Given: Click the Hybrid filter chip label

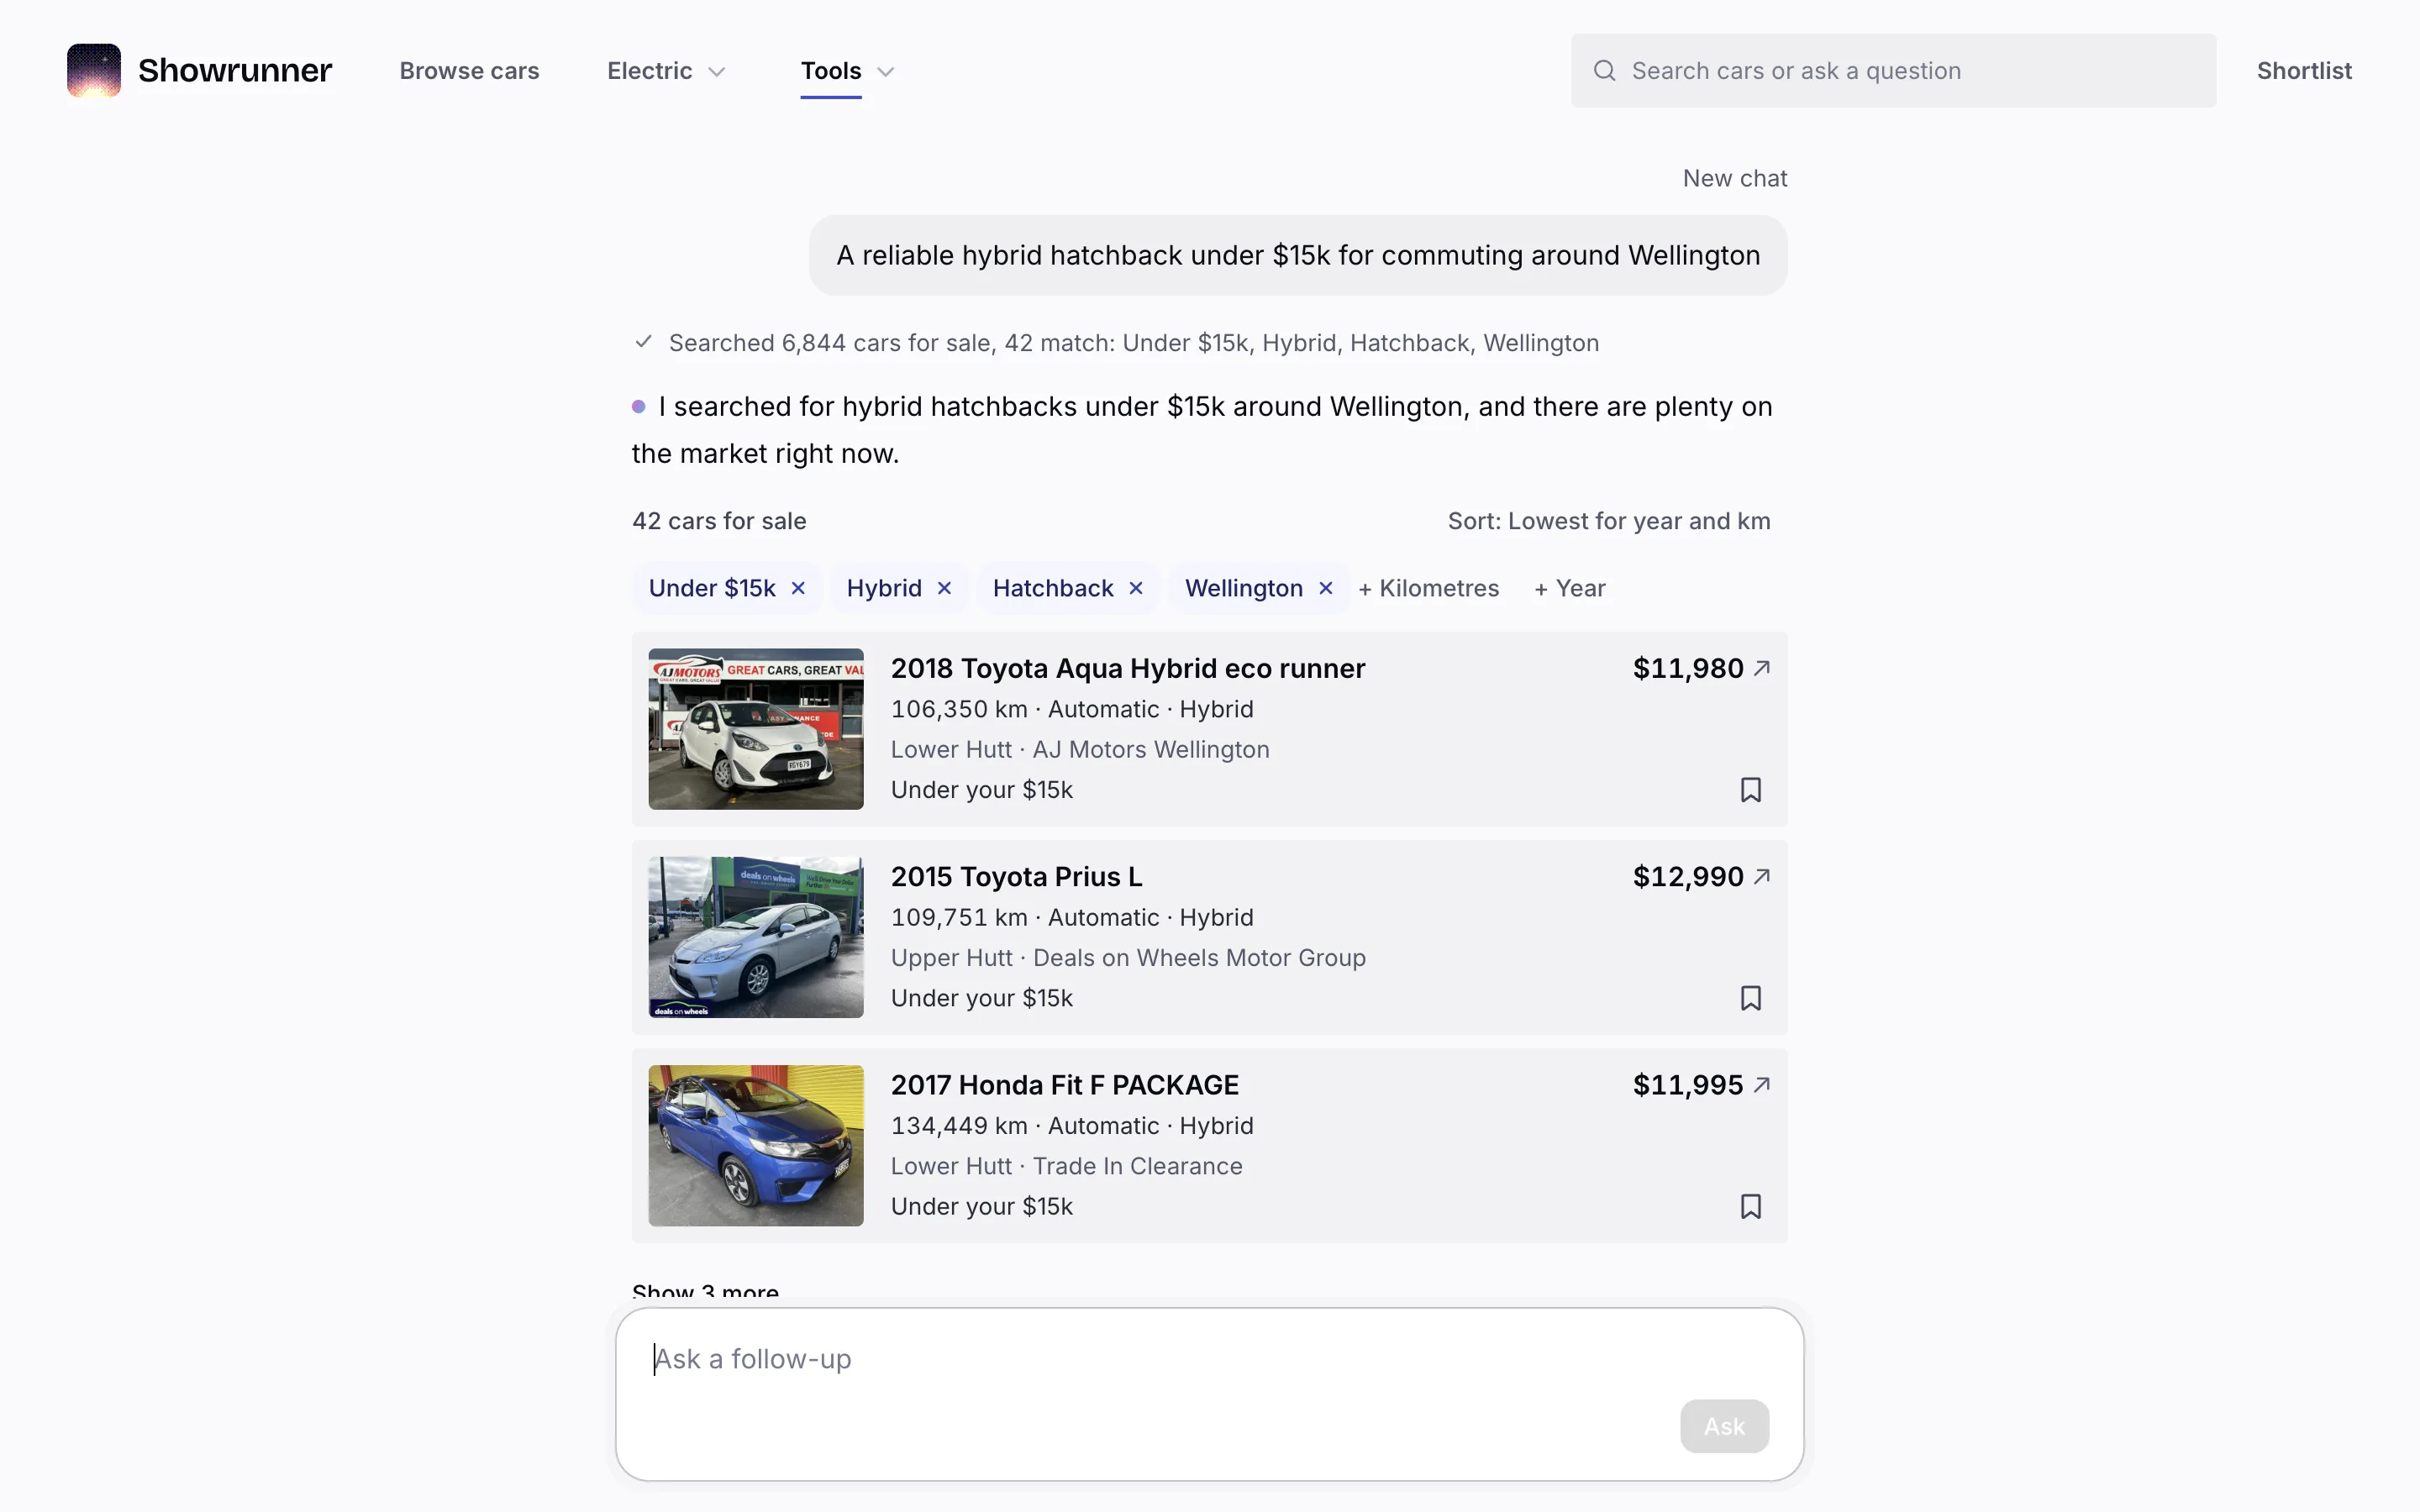Looking at the screenshot, I should click(884, 588).
